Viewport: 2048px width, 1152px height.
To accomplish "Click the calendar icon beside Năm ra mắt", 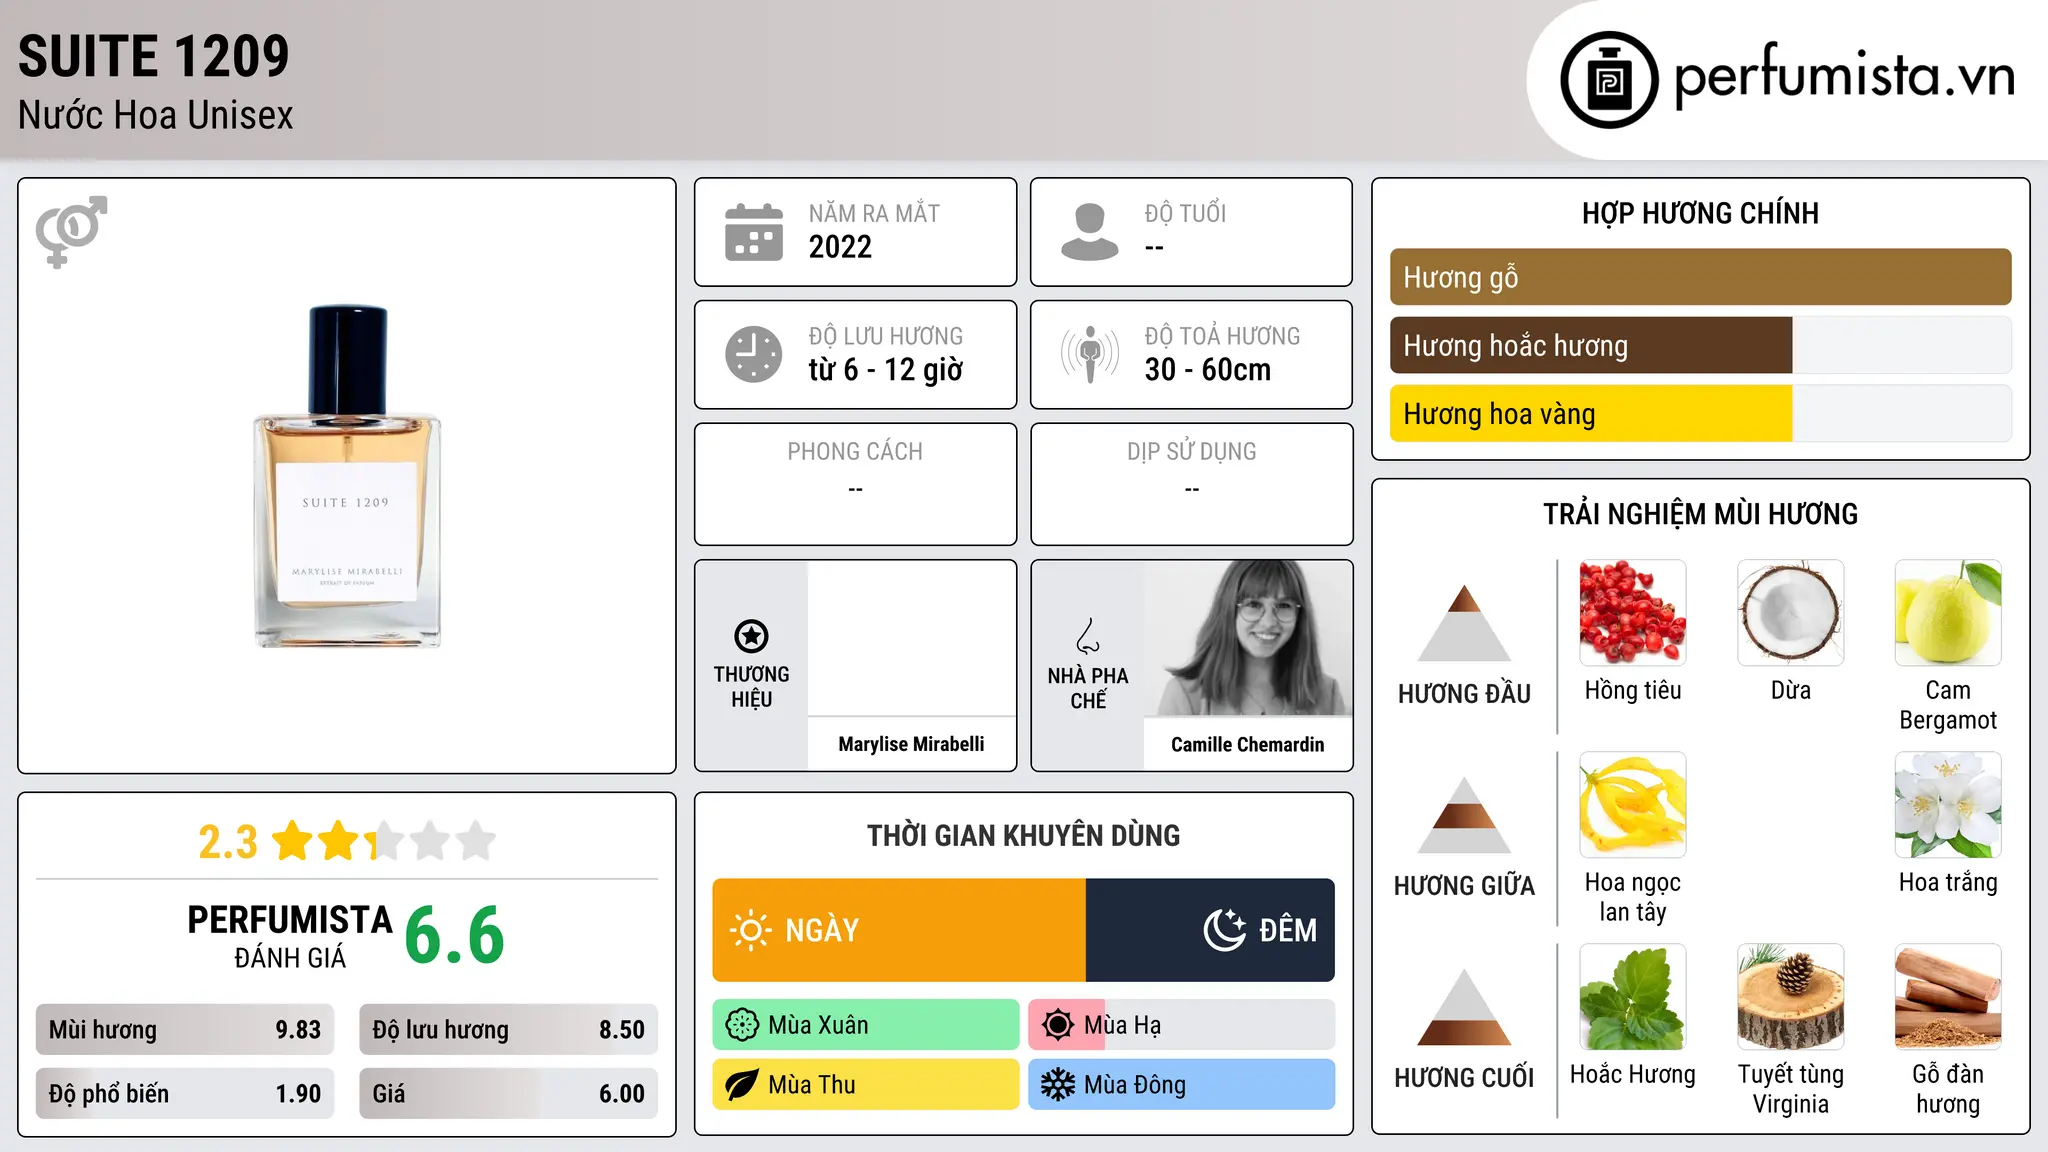I will pyautogui.click(x=754, y=232).
